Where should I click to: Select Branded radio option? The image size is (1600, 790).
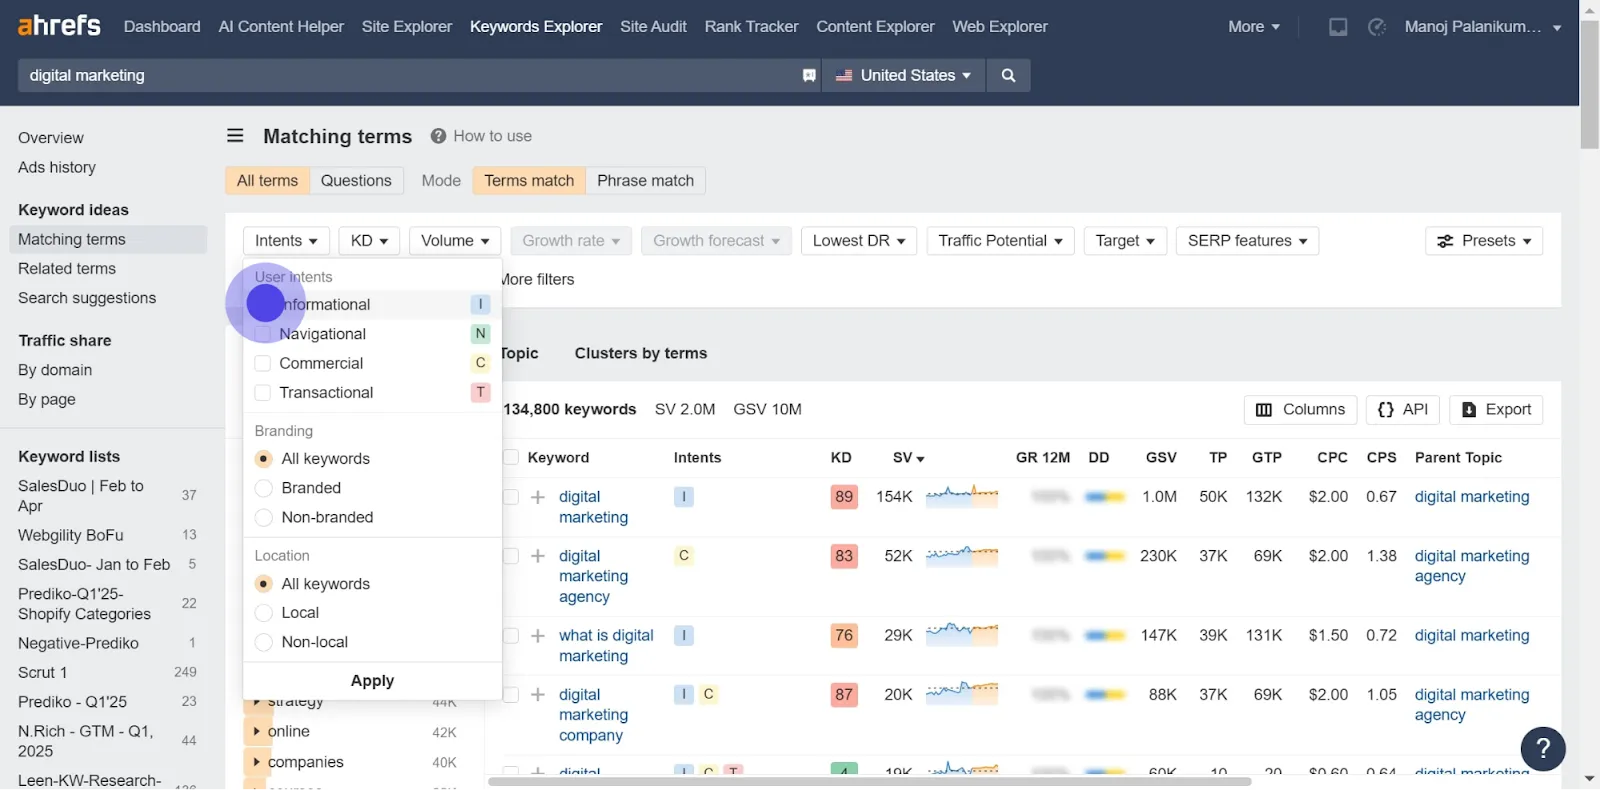point(264,488)
